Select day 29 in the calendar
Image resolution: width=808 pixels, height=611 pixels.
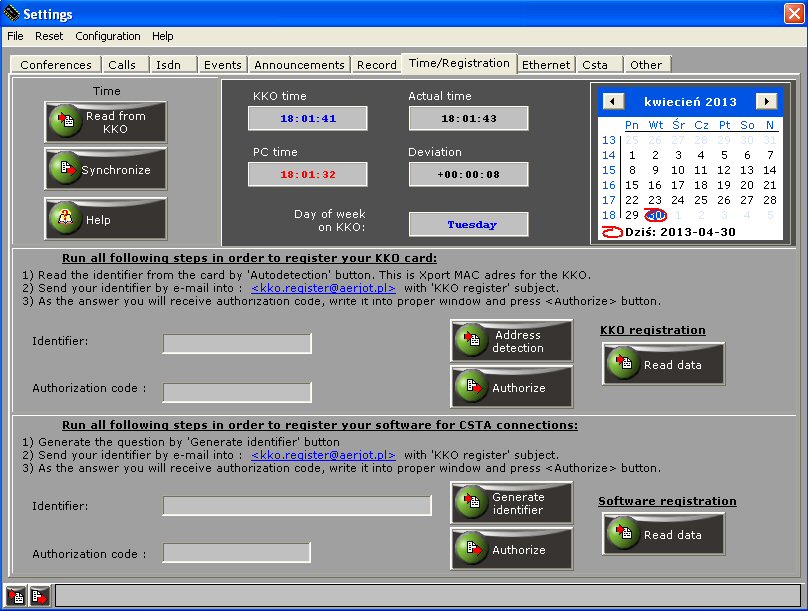click(x=632, y=215)
